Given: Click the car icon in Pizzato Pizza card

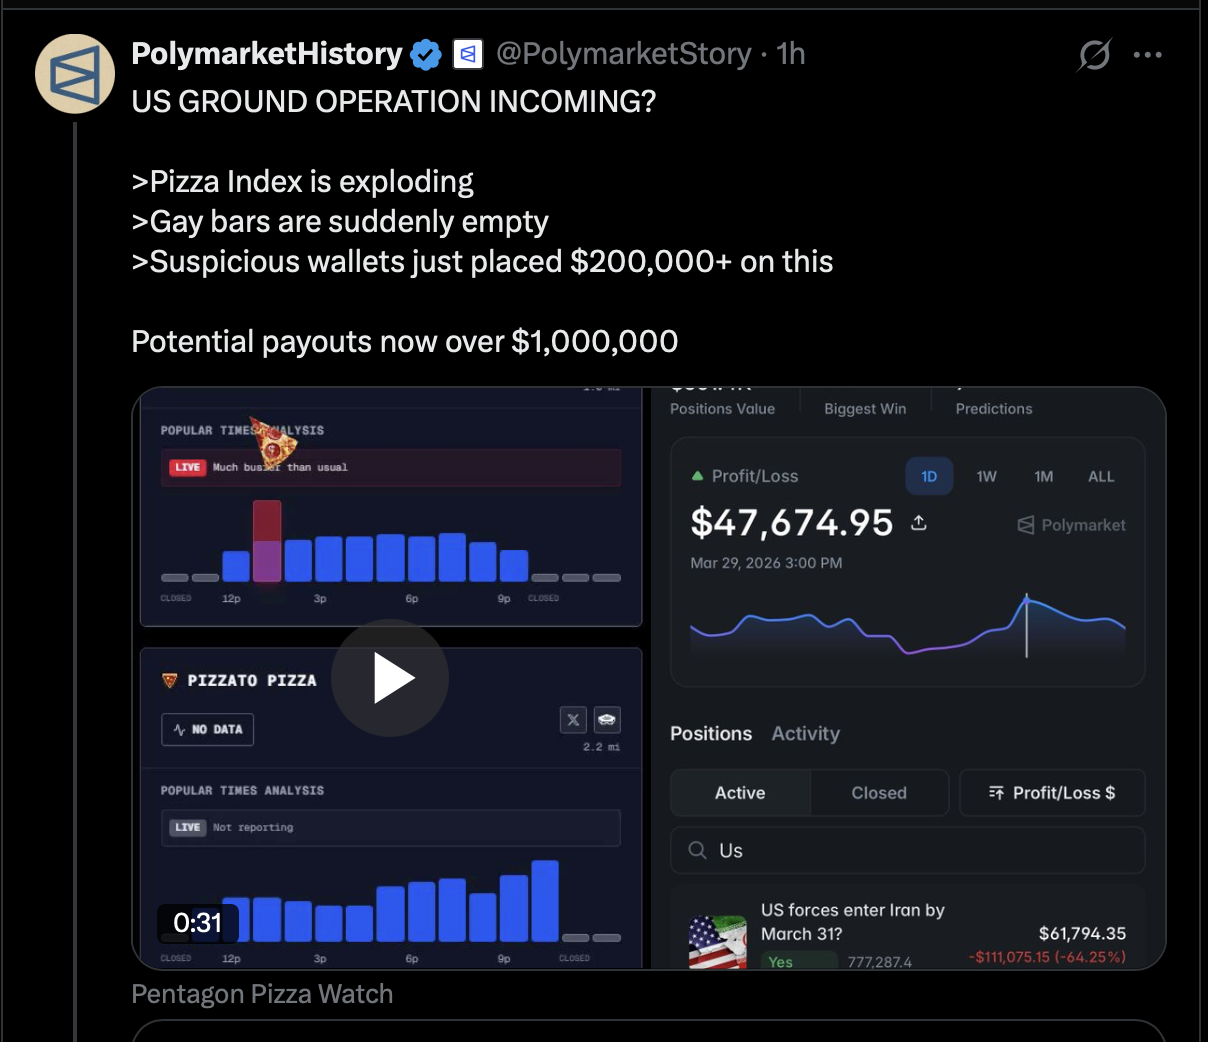Looking at the screenshot, I should pos(607,719).
